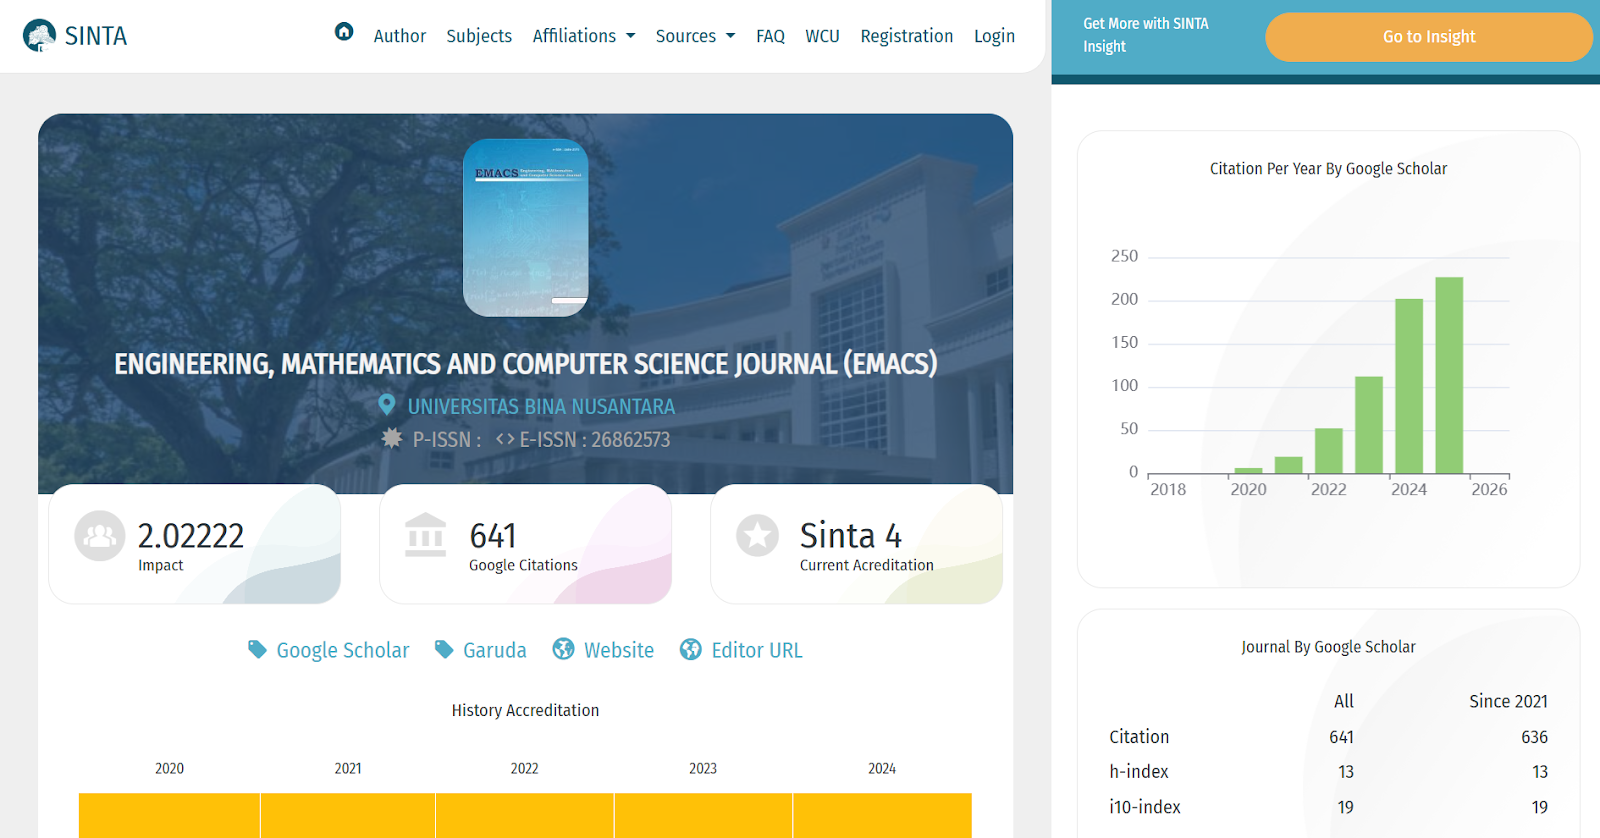Screen dimensions: 1600x838
Task: Click the 2020 yellow accreditation history bar
Action: pos(169,815)
